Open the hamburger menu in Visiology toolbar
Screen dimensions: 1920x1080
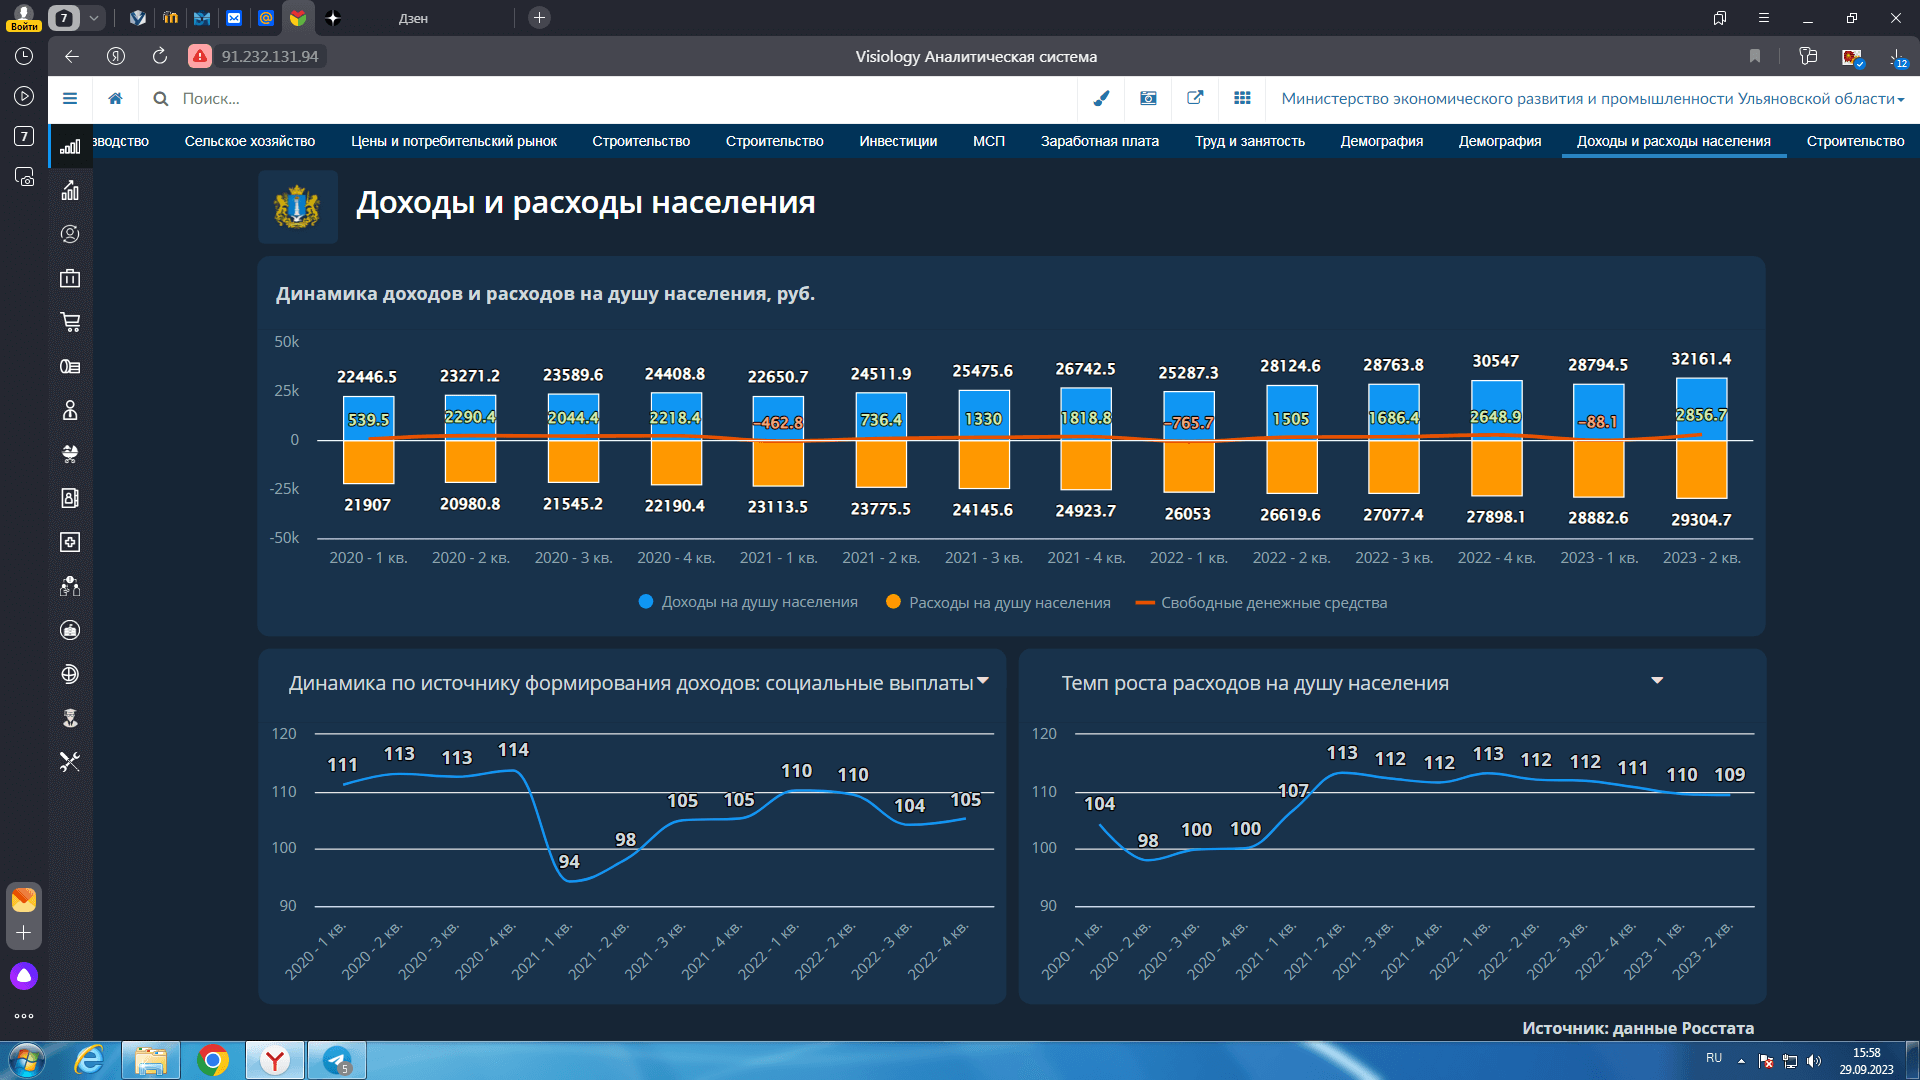[x=70, y=98]
